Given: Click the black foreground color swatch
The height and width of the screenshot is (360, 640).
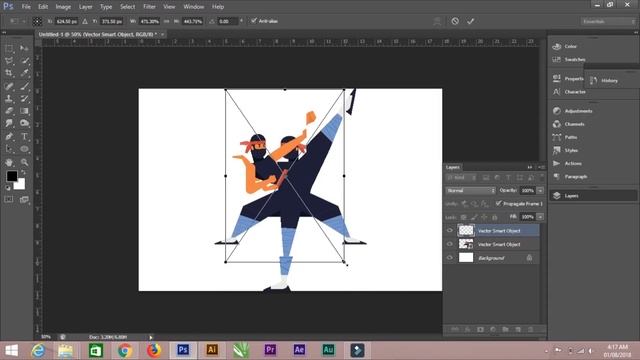Looking at the screenshot, I should (x=11, y=176).
